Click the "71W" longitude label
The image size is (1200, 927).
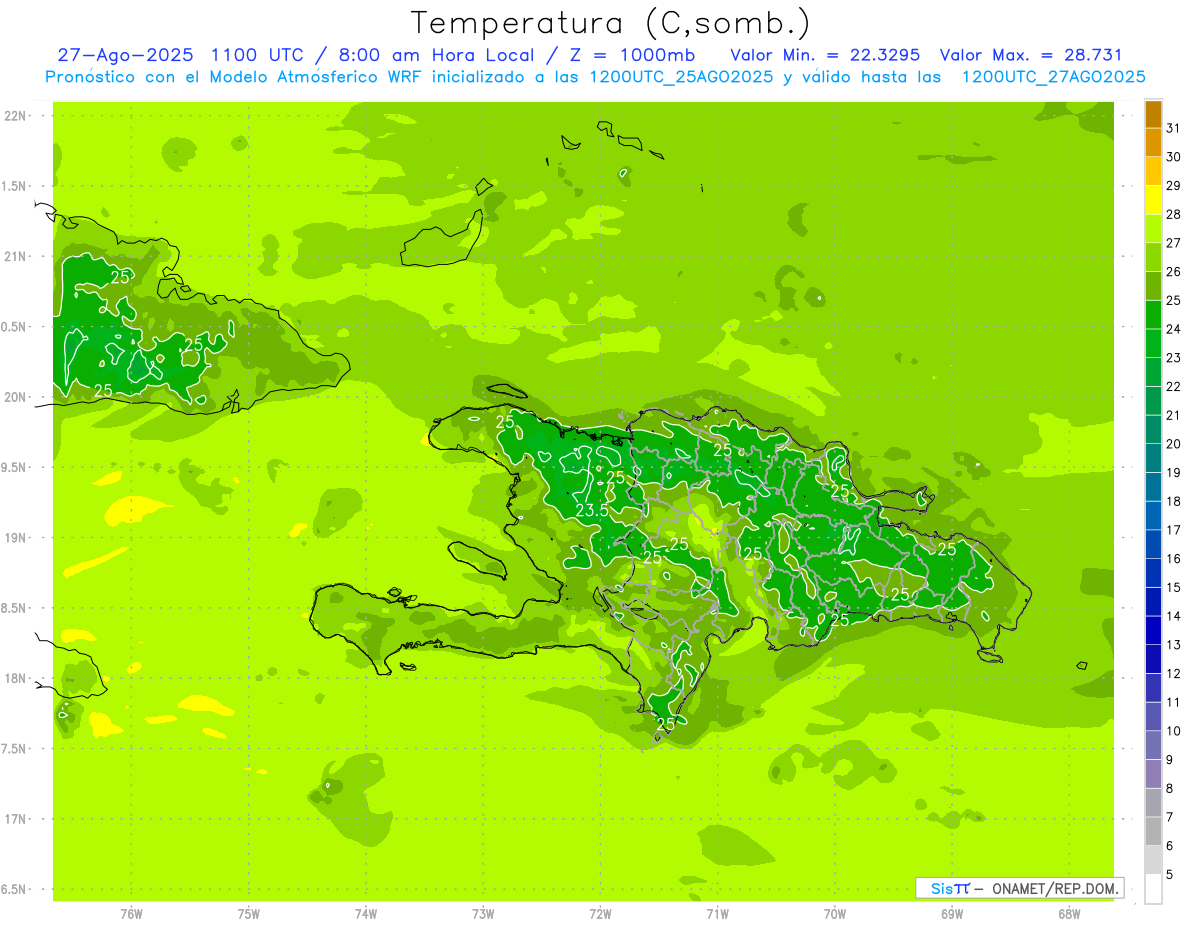[717, 914]
